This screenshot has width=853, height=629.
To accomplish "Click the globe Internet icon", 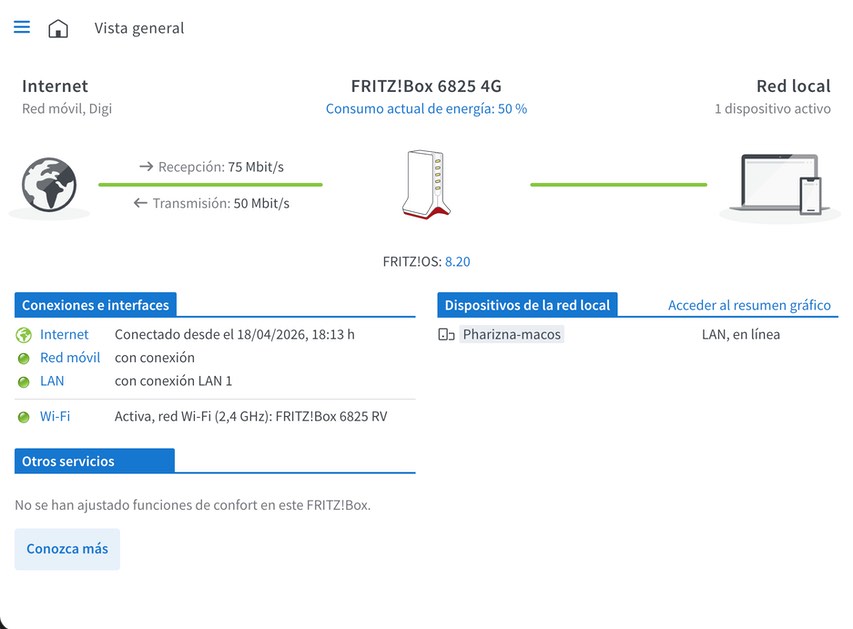I will click(49, 184).
